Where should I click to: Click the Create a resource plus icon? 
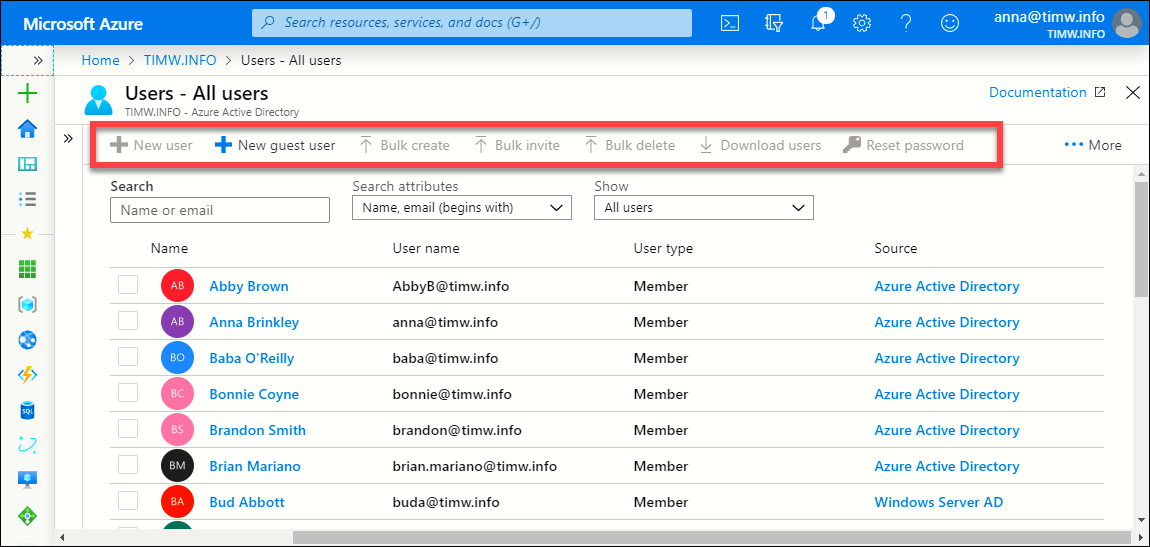[28, 94]
